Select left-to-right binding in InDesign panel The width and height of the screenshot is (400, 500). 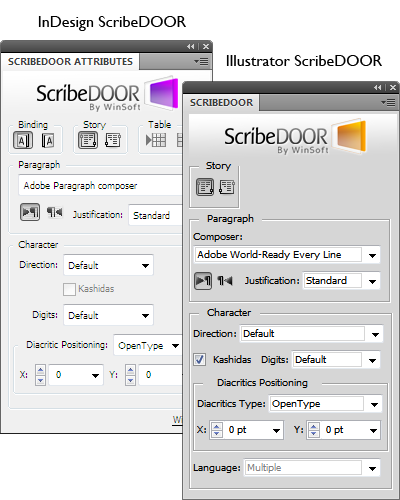[x=23, y=140]
